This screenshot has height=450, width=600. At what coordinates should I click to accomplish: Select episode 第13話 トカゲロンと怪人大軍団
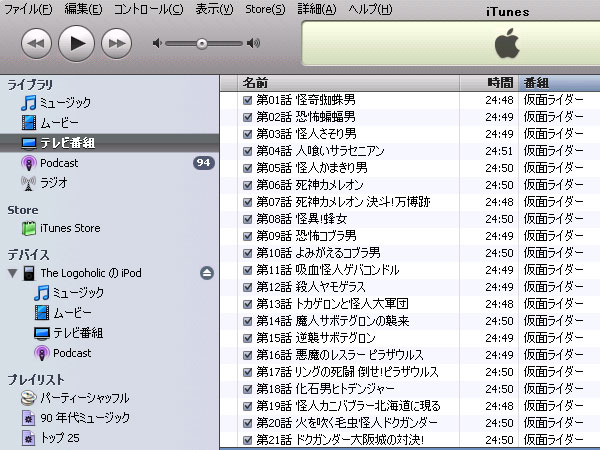pyautogui.click(x=332, y=304)
